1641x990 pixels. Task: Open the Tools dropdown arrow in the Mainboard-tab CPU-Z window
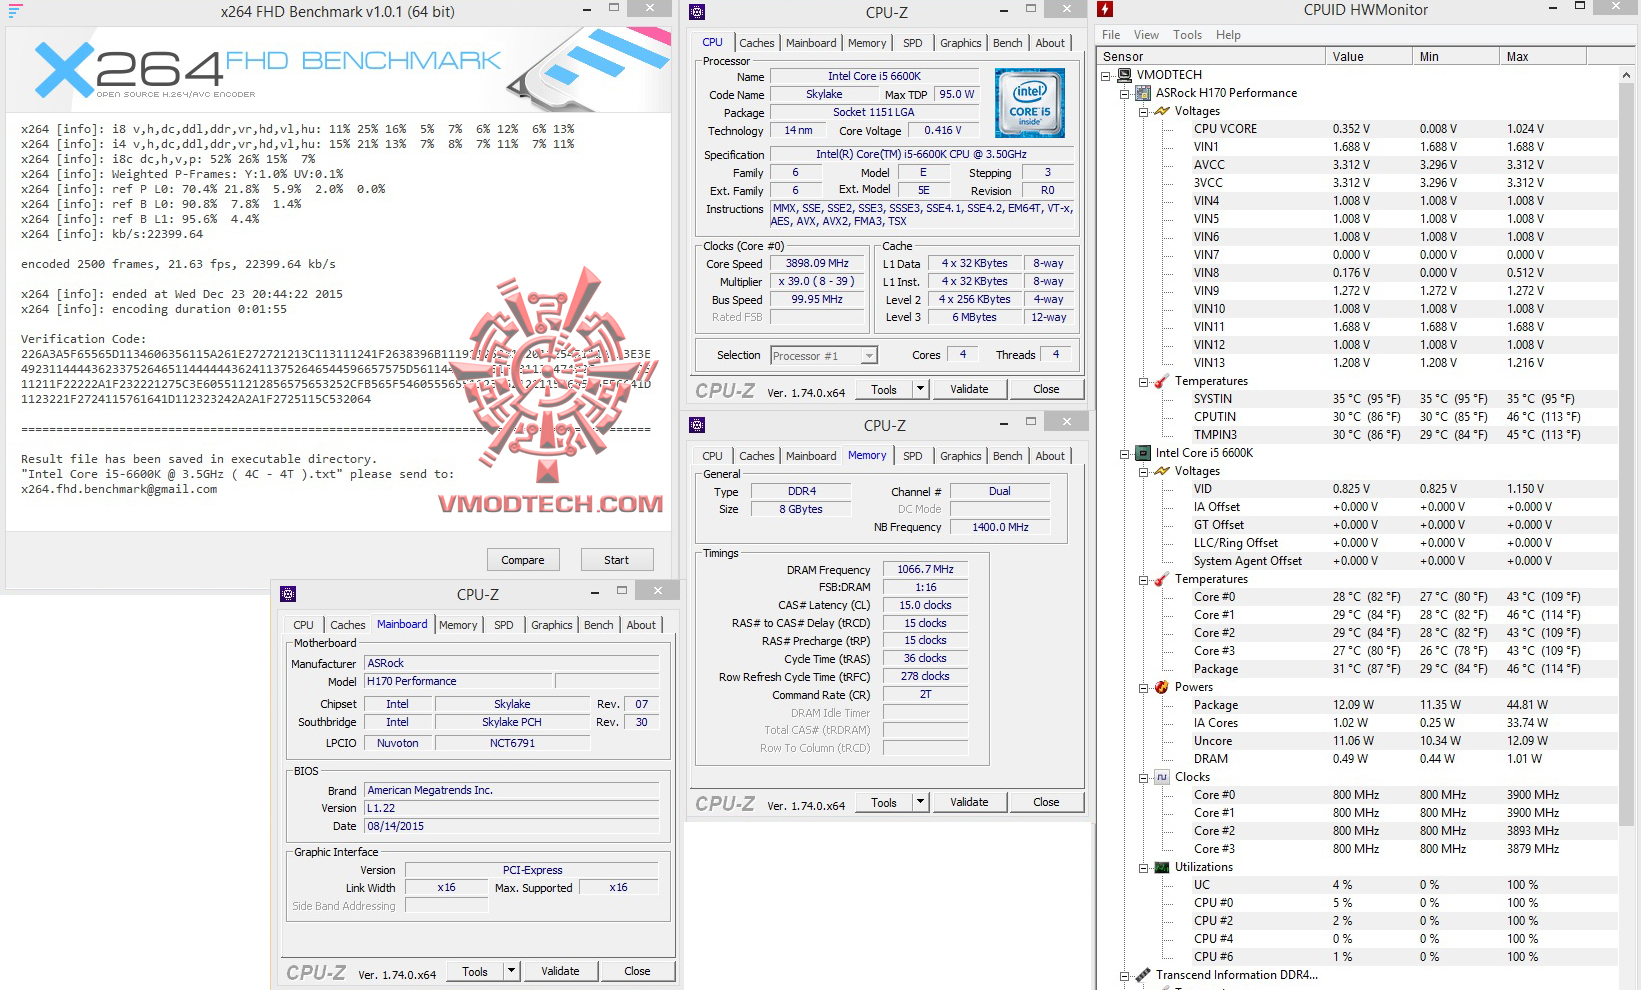[x=512, y=971]
